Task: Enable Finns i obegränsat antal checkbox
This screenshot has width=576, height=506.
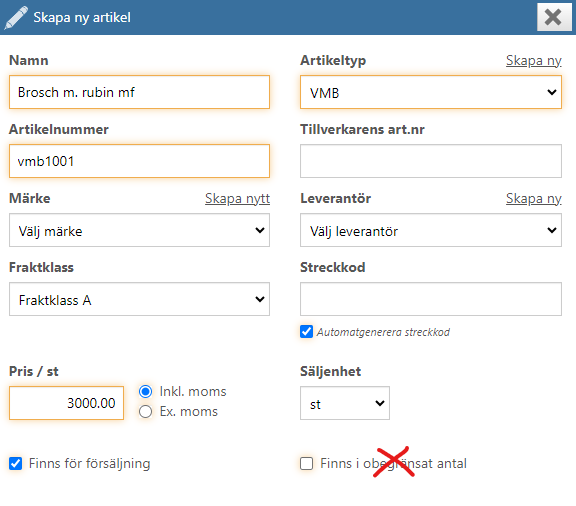Action: [306, 463]
